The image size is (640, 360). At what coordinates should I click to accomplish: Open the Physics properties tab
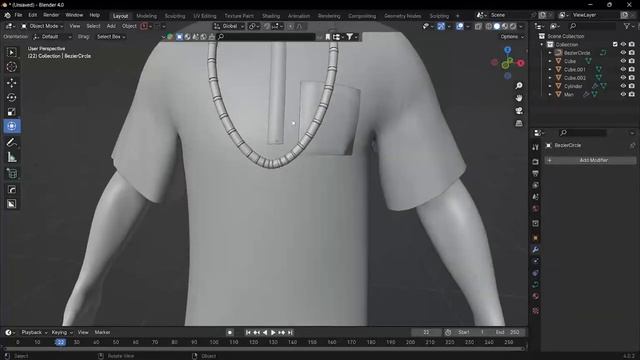[x=536, y=273]
